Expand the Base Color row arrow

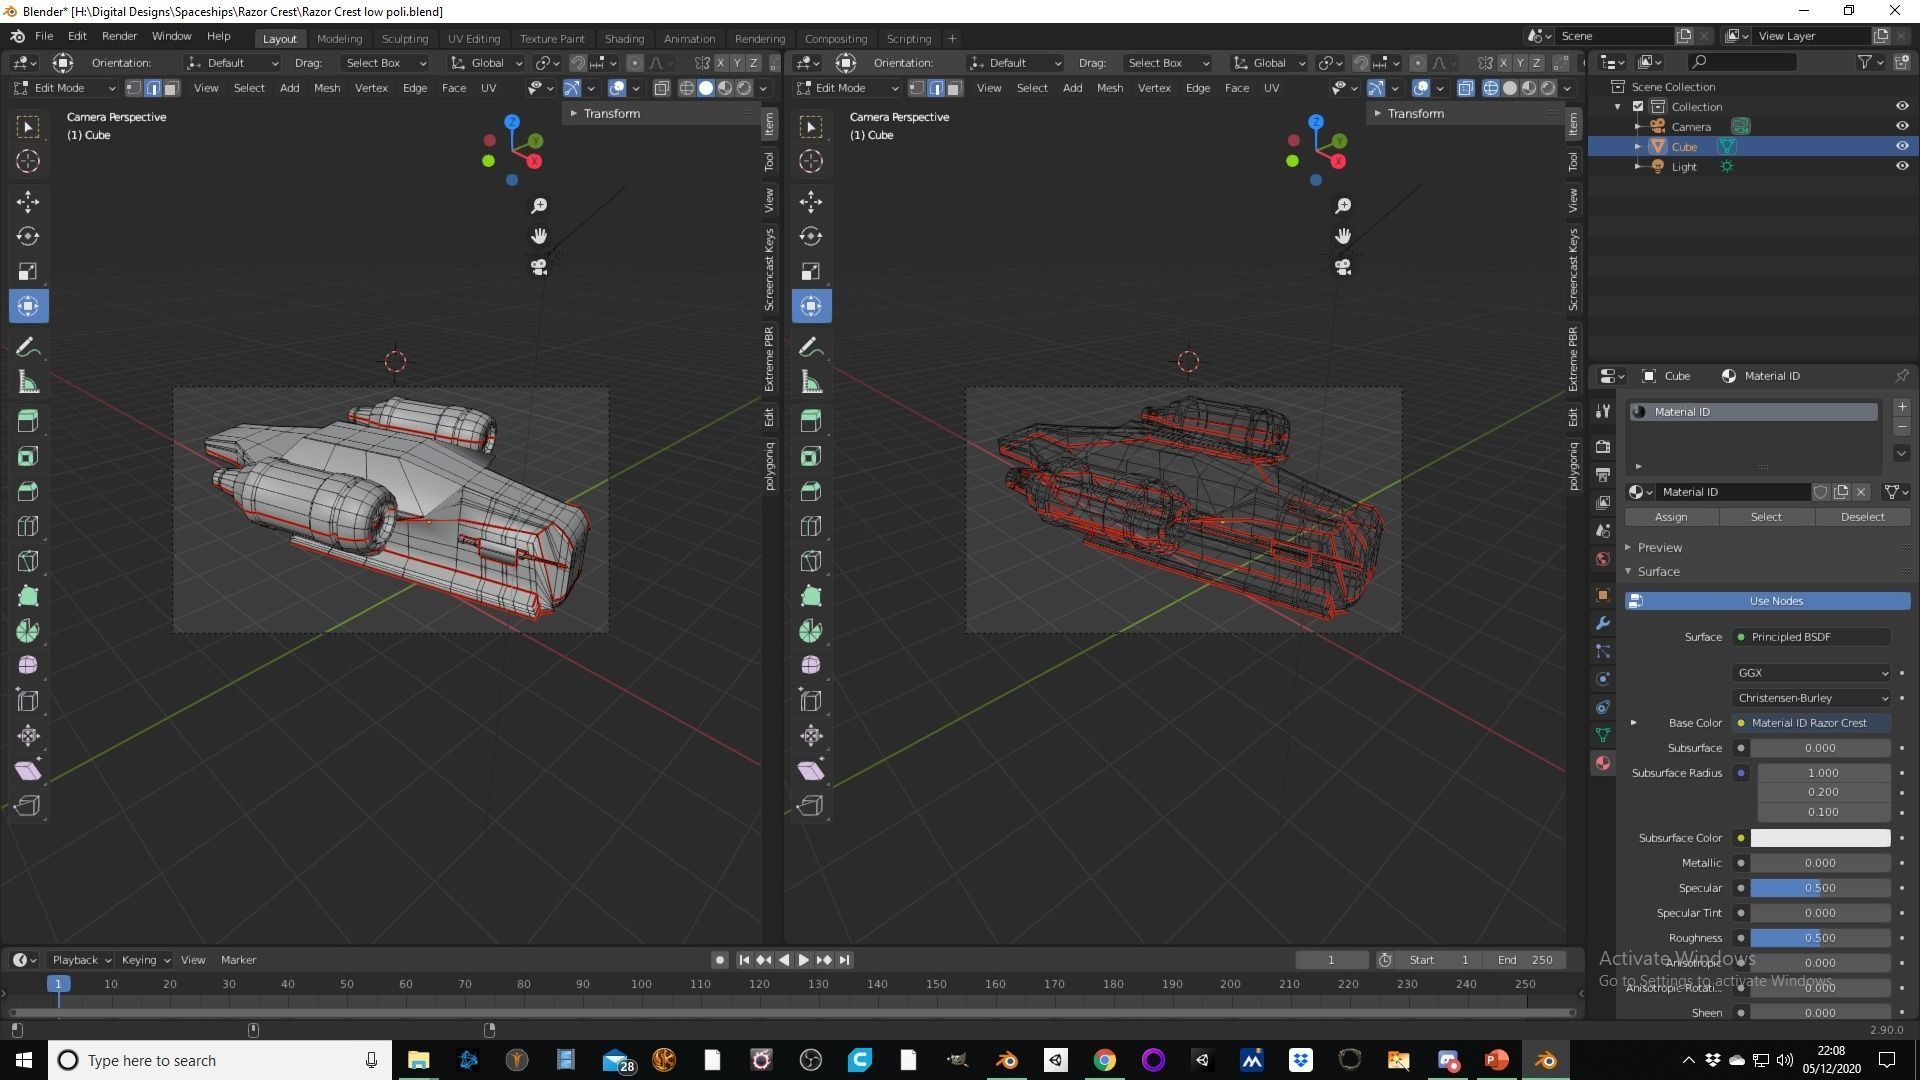click(x=1634, y=723)
